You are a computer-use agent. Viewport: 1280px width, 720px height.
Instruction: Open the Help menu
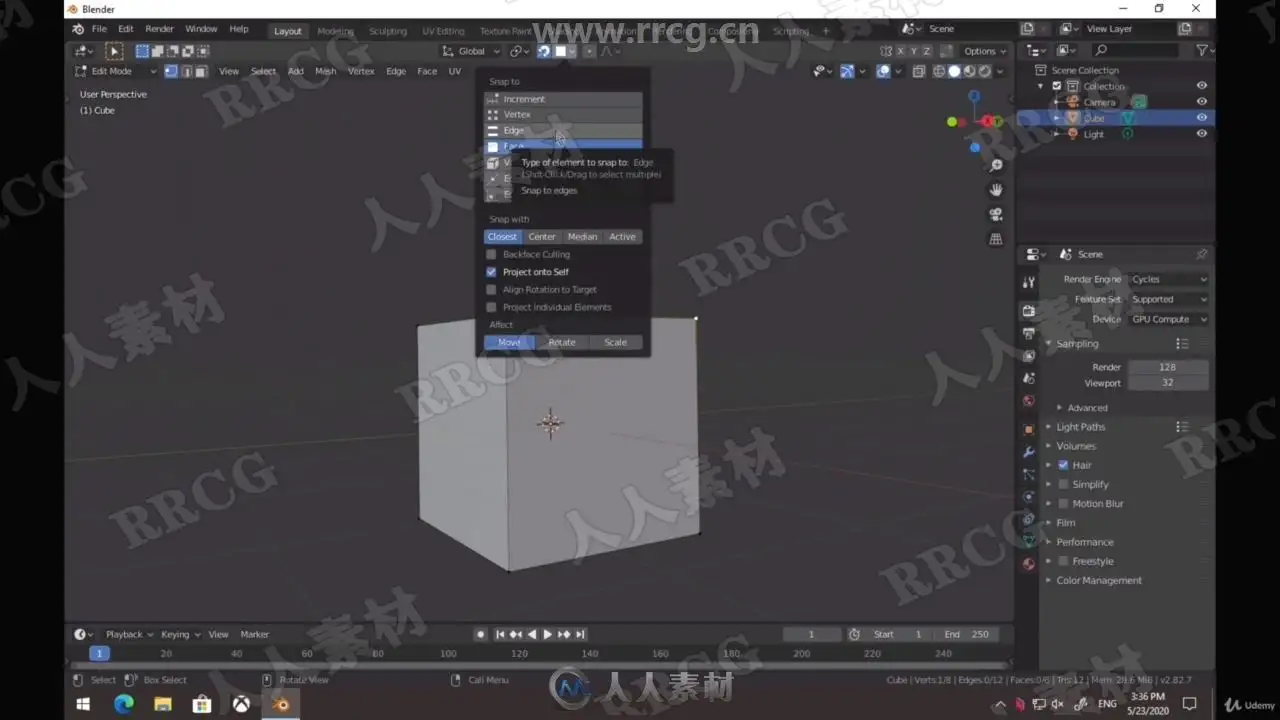click(x=239, y=29)
